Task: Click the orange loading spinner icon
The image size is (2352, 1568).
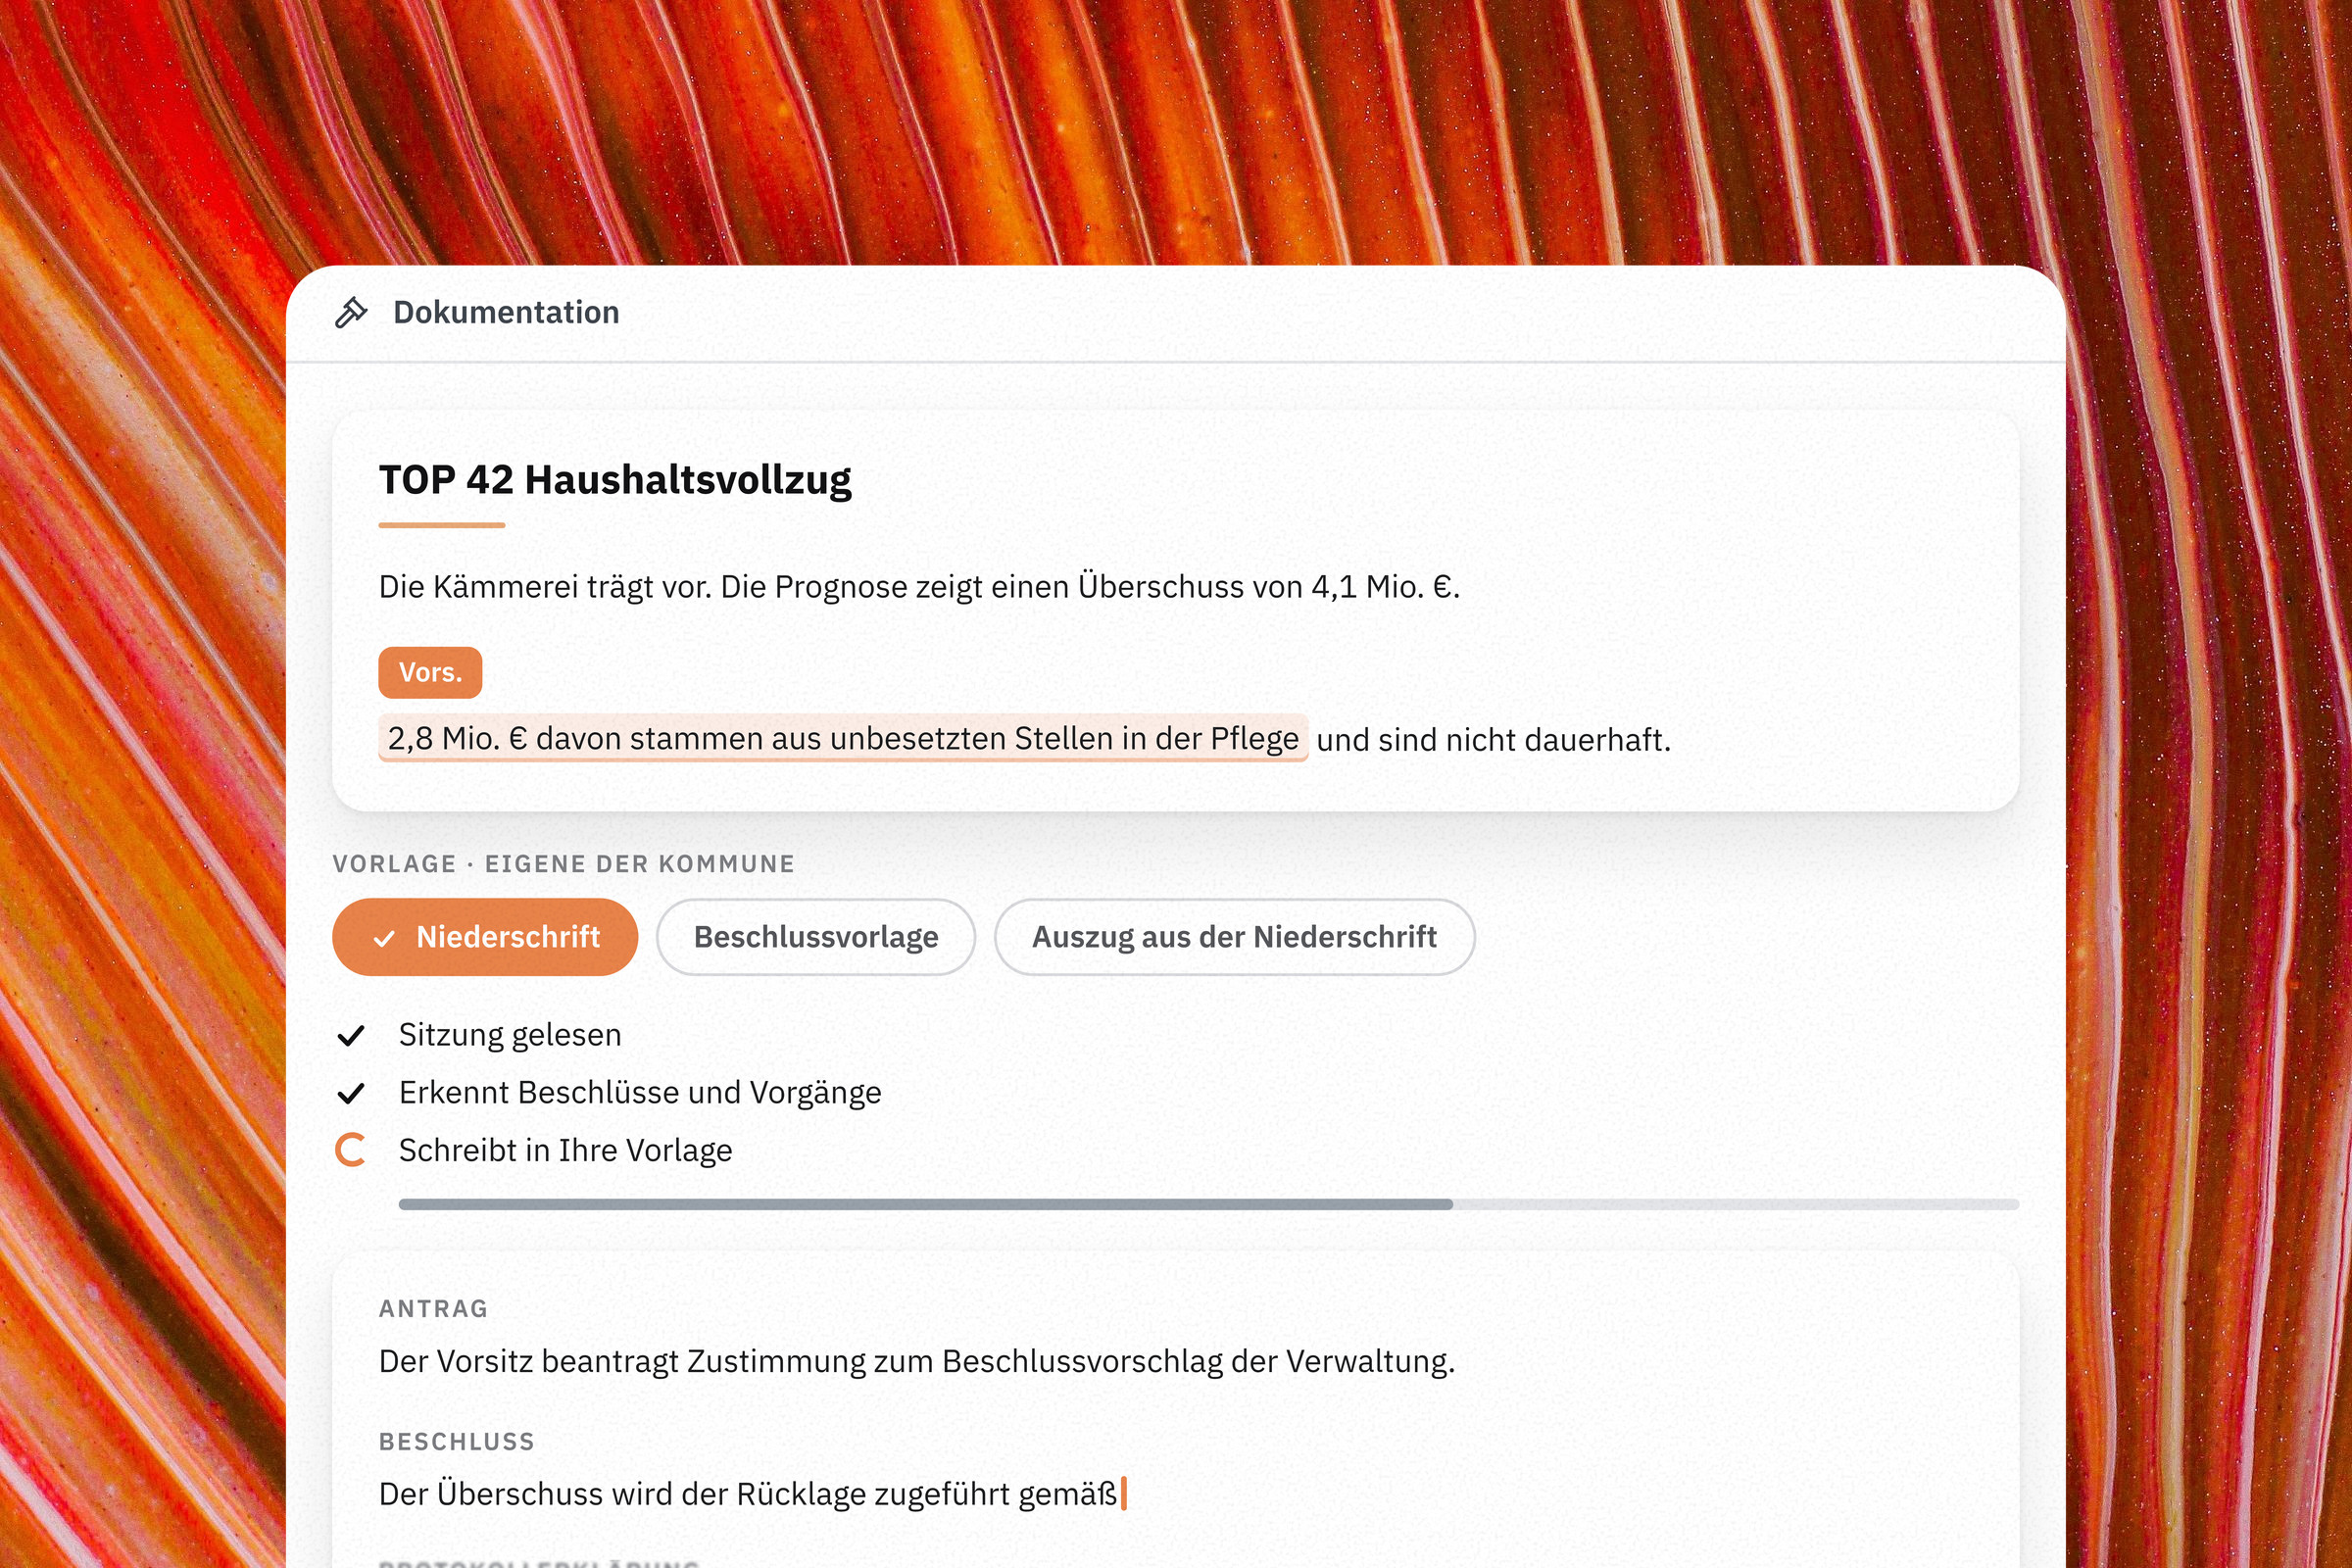Action: pyautogui.click(x=351, y=1150)
